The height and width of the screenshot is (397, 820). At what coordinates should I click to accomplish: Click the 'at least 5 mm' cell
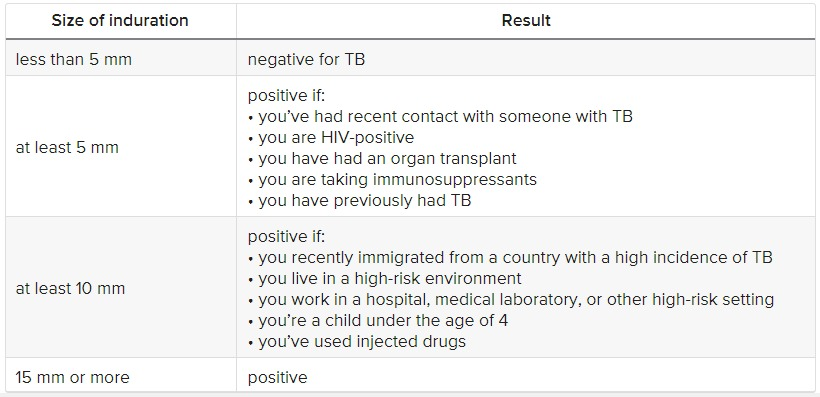tap(121, 147)
